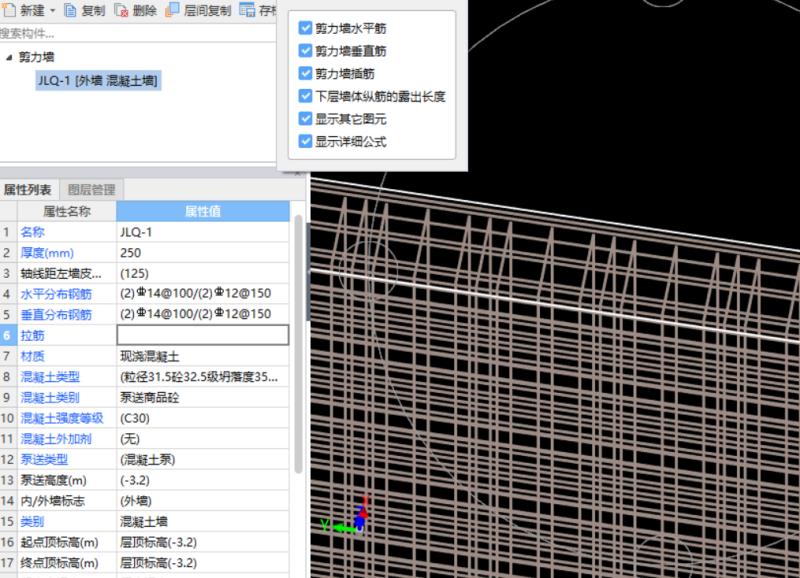Click the 层间复制 icon
Screen dimensions: 800x578
pos(172,10)
